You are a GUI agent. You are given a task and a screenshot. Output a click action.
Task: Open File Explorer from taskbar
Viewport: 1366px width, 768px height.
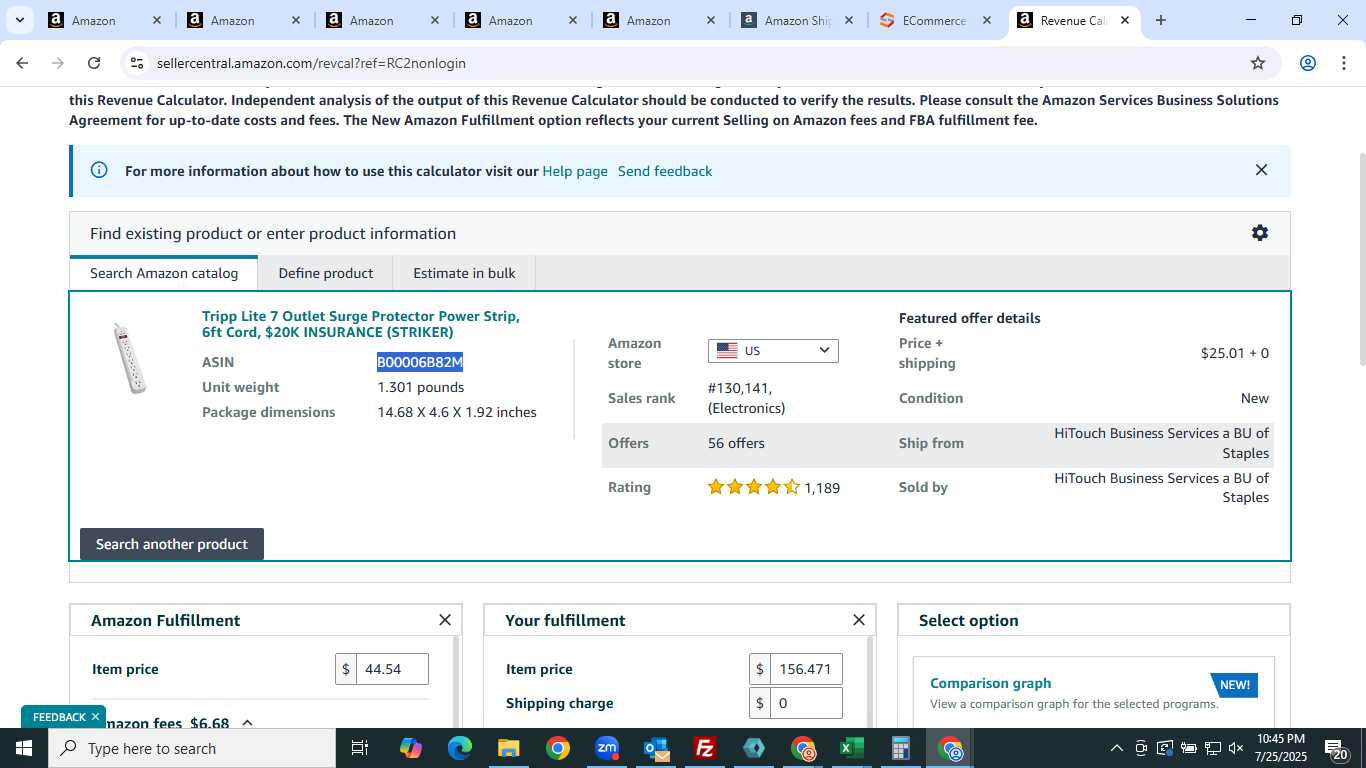tap(508, 748)
